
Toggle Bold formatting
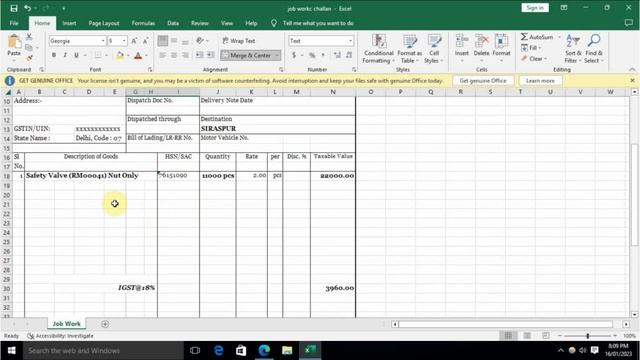coord(53,55)
